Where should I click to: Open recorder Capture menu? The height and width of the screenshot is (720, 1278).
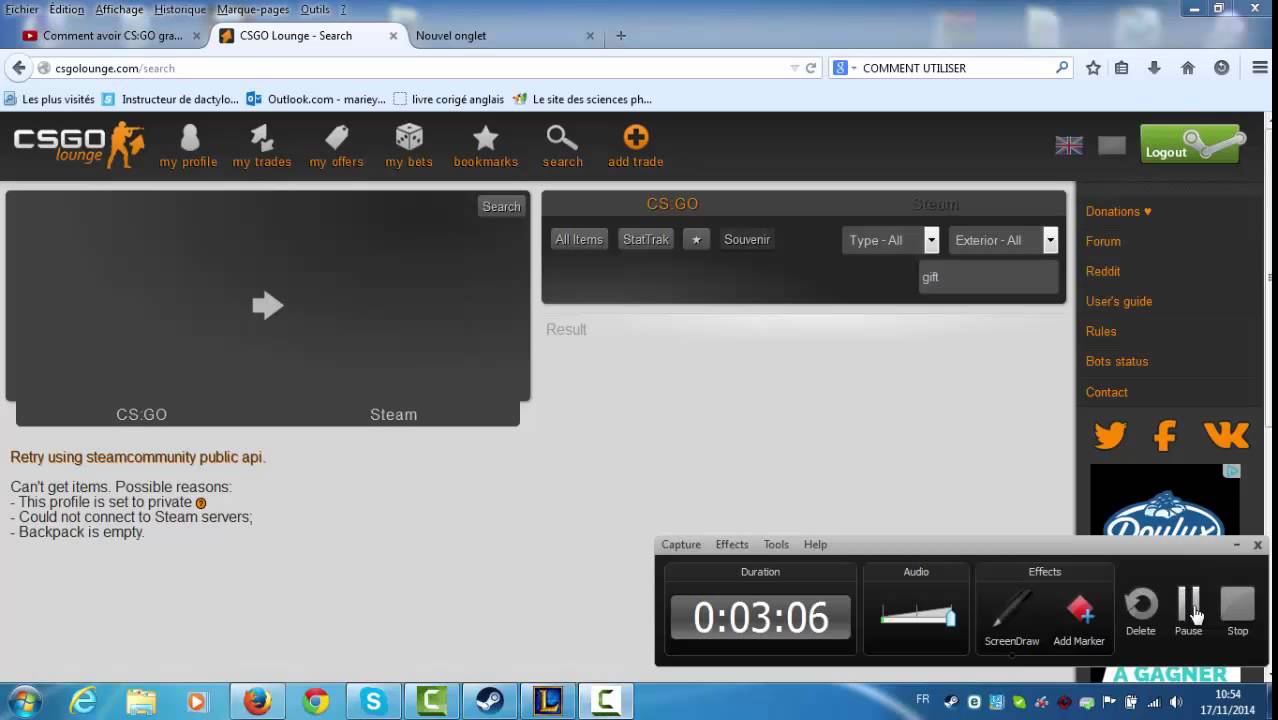(x=681, y=545)
